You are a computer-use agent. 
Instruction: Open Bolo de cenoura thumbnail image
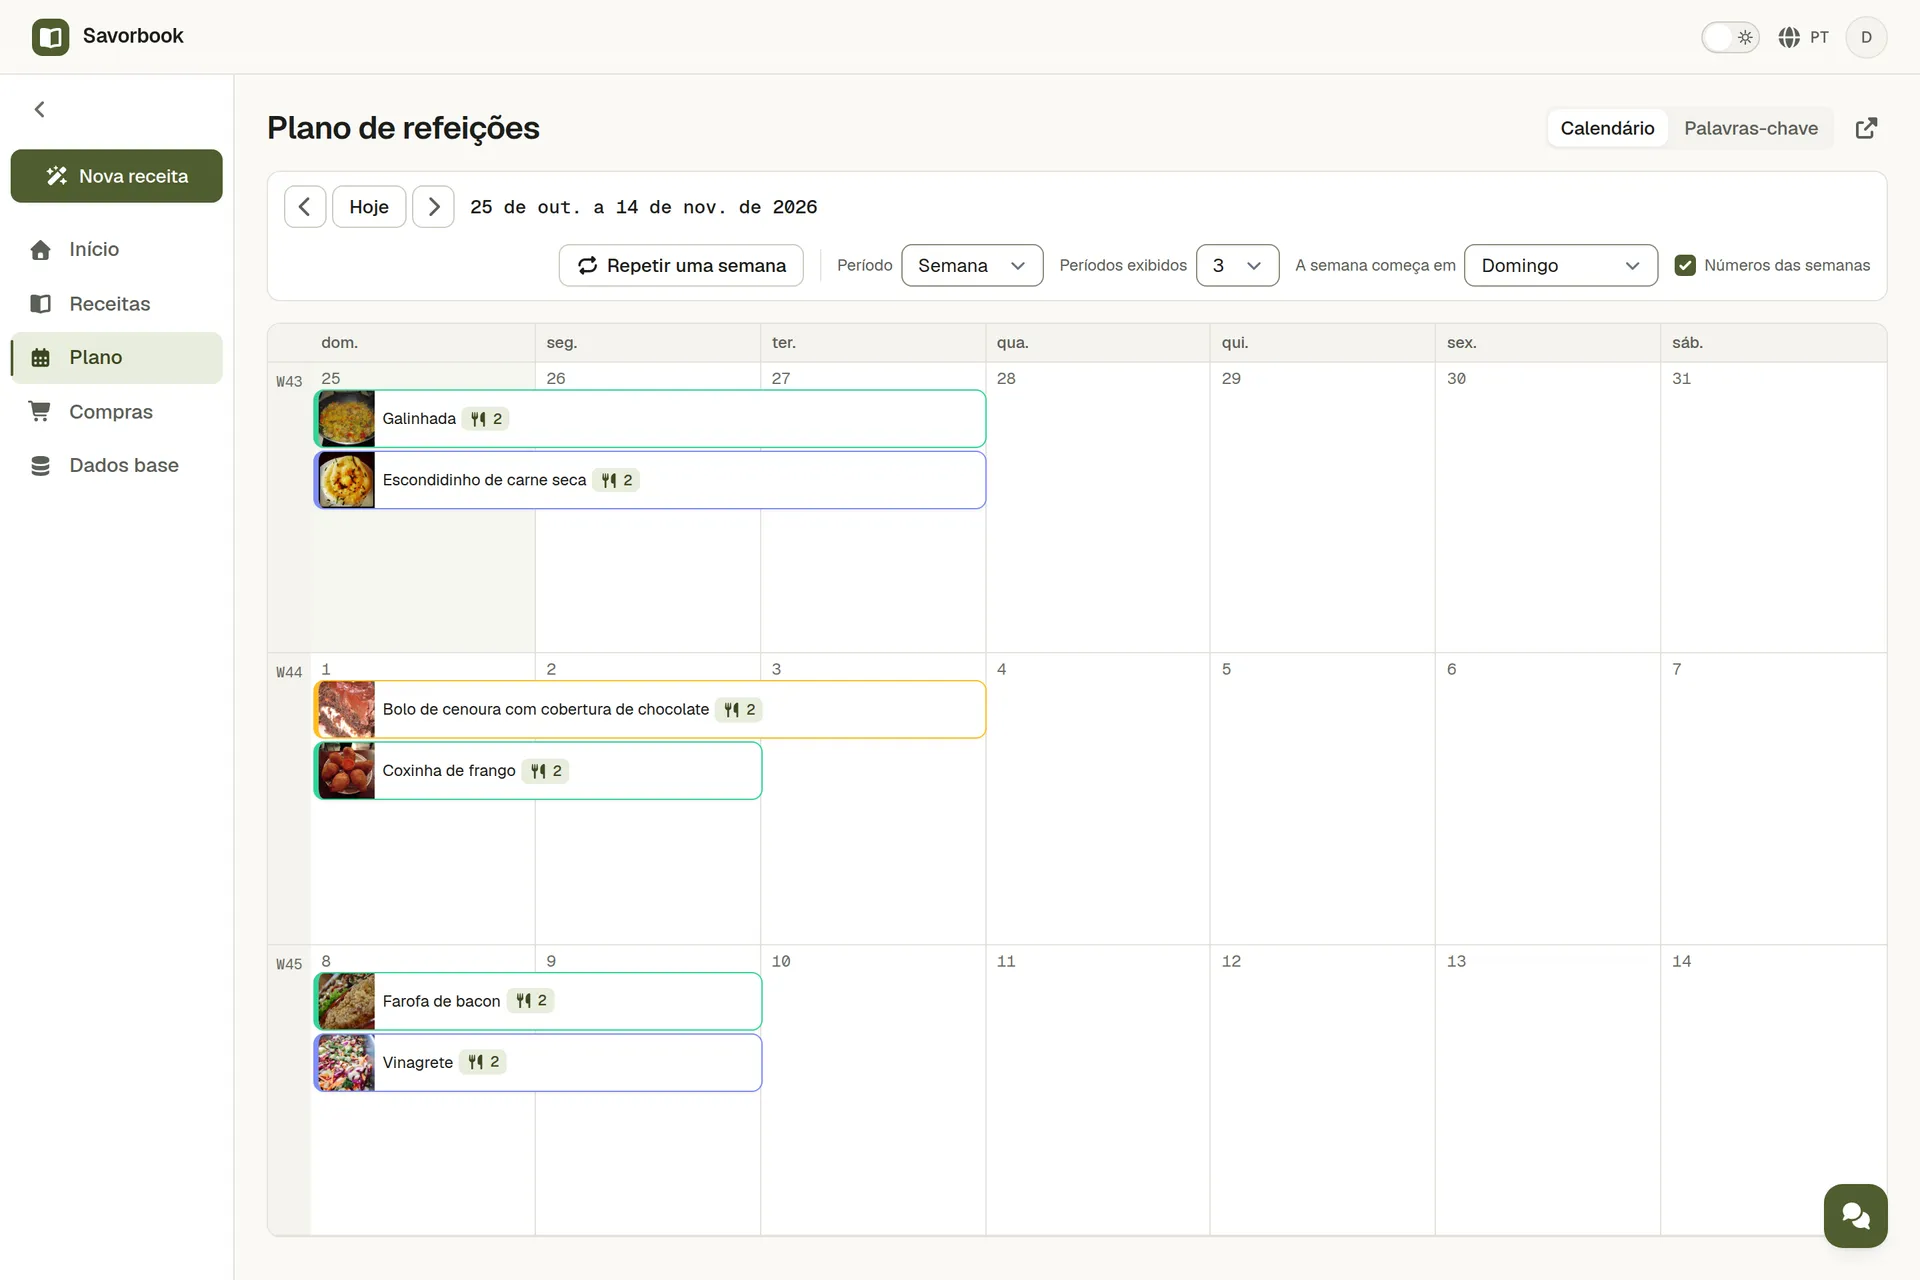346,710
